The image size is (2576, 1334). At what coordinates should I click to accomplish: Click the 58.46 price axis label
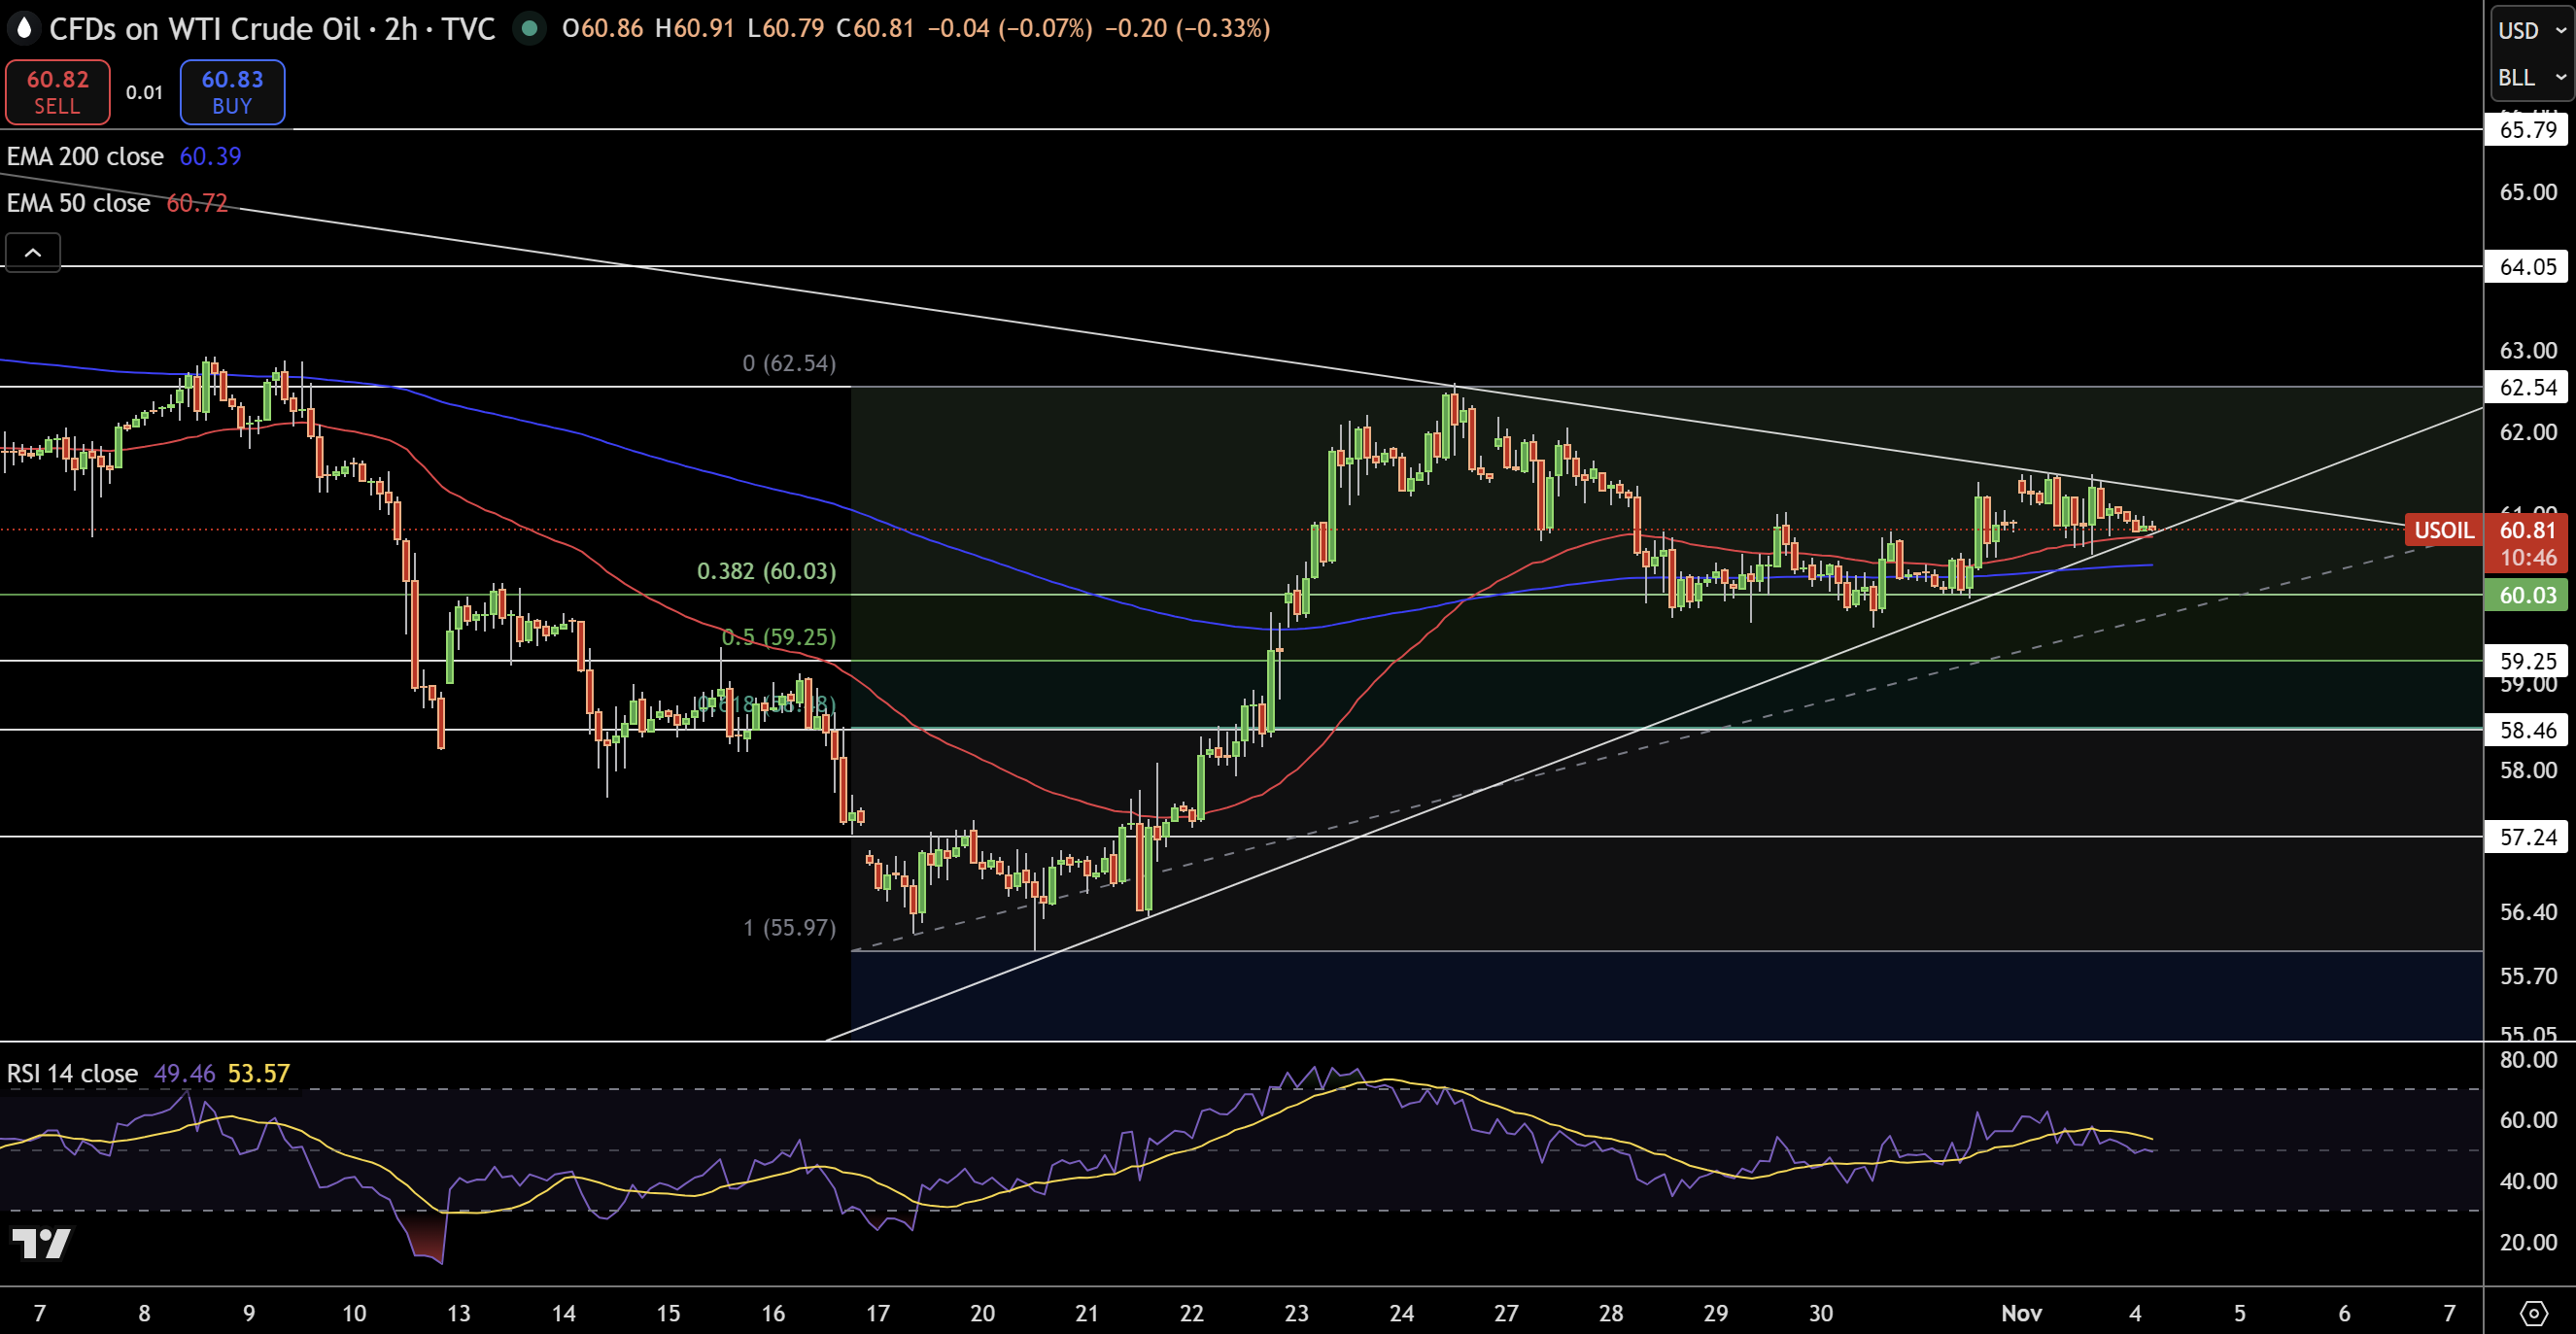click(x=2527, y=730)
